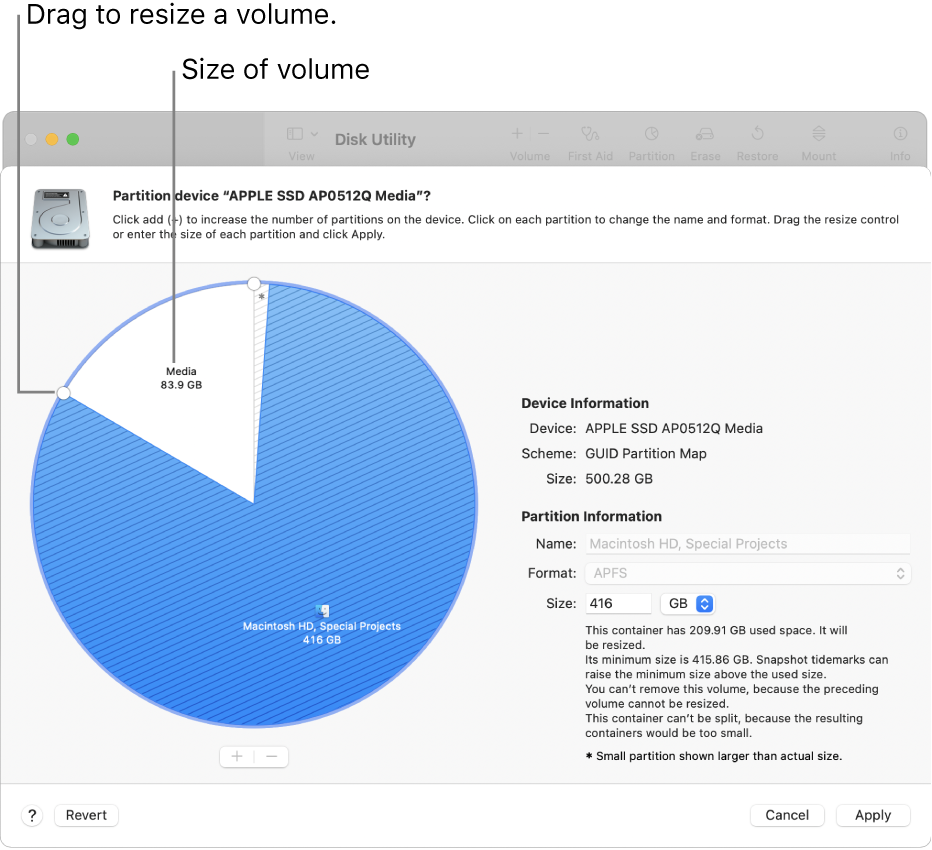The height and width of the screenshot is (850, 932).
Task: Click the Size input field
Action: (618, 603)
